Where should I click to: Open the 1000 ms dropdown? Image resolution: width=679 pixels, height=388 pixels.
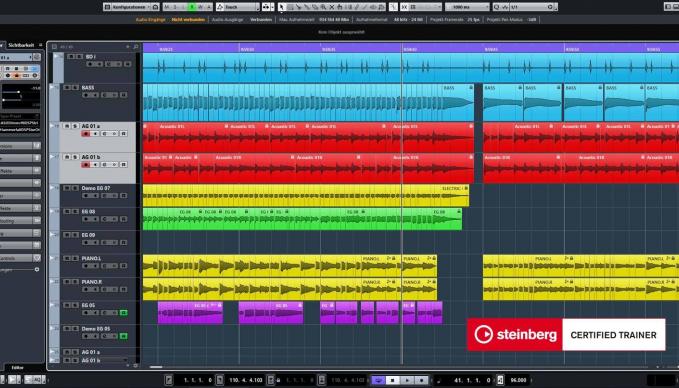tap(467, 7)
